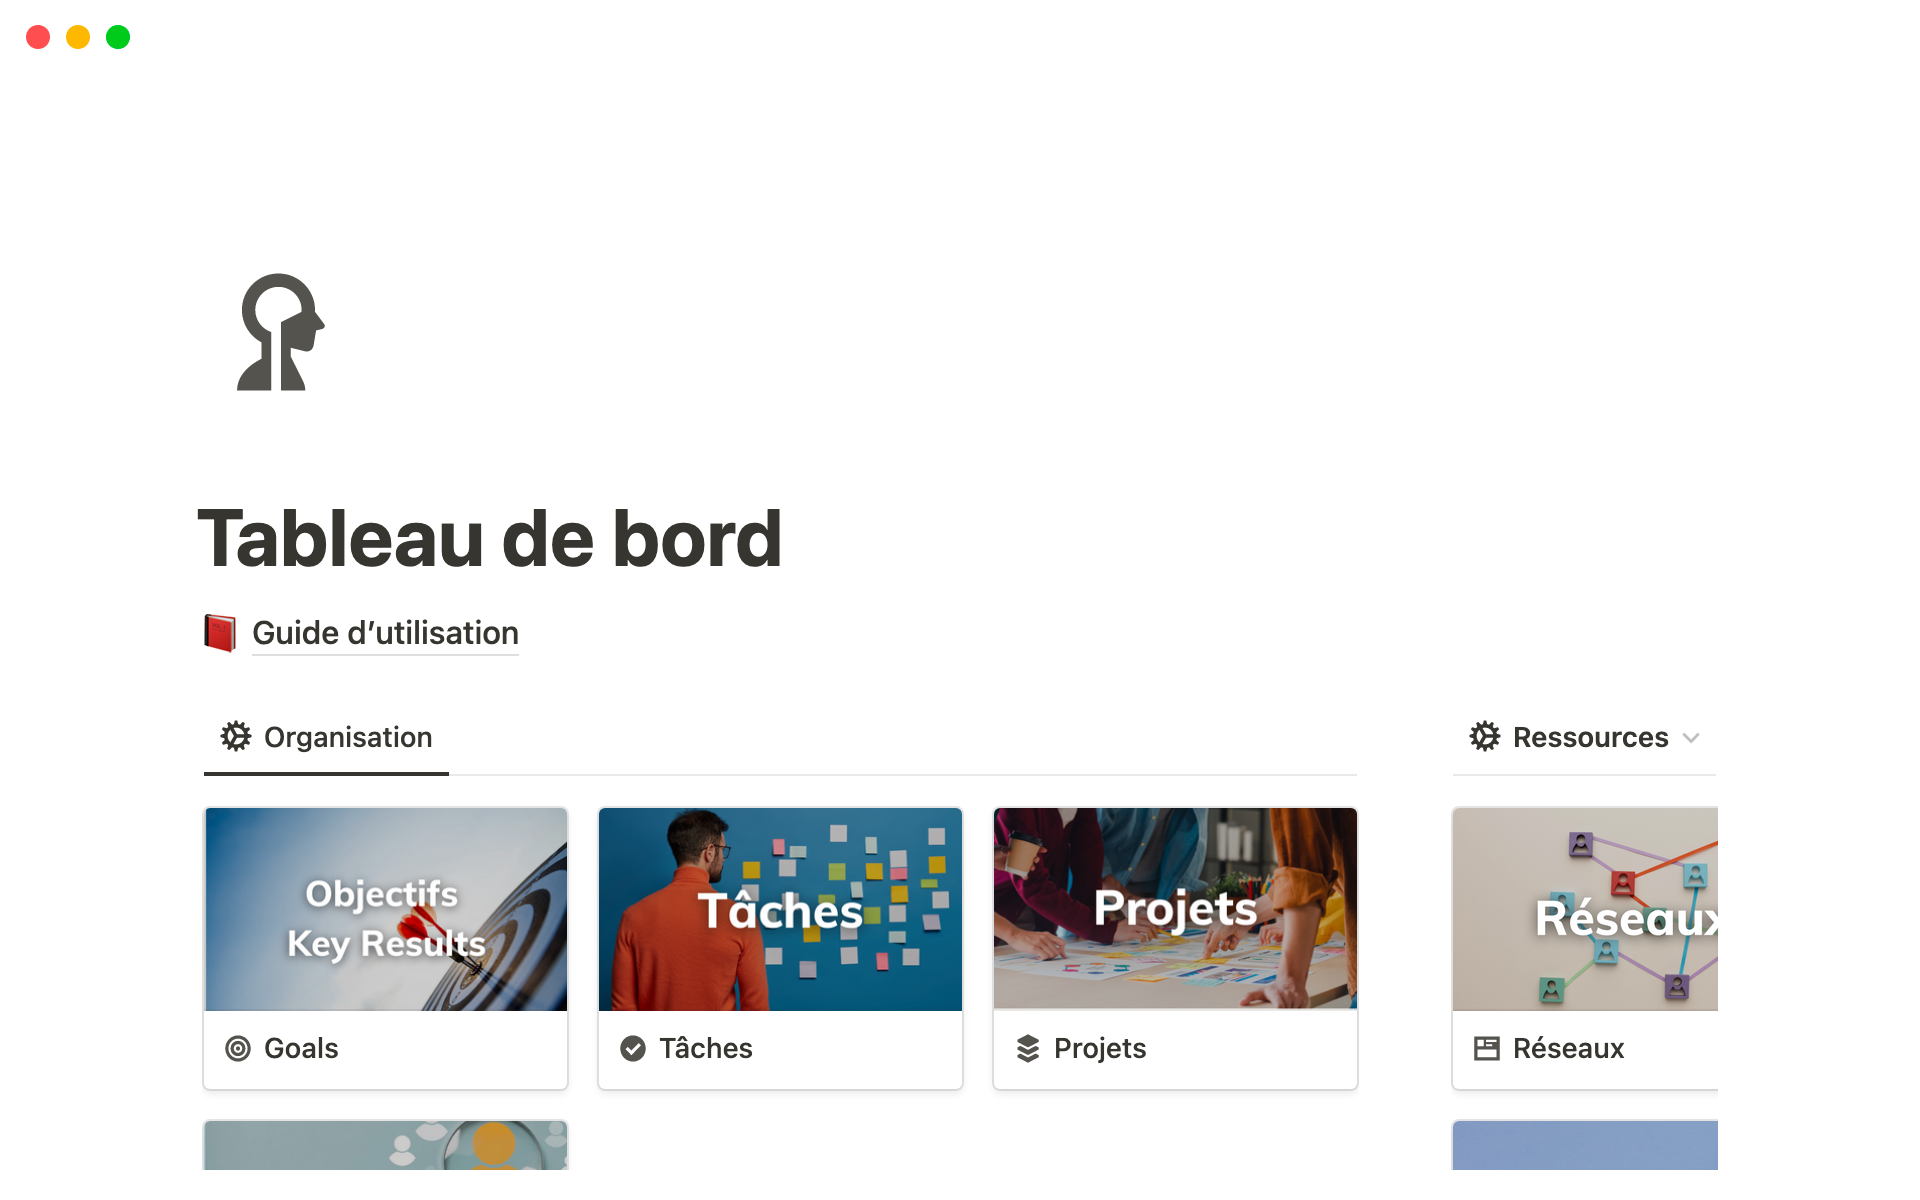Click the red book icon before Guide d'utilisation
Viewport: 1920px width, 1200px height.
click(220, 632)
